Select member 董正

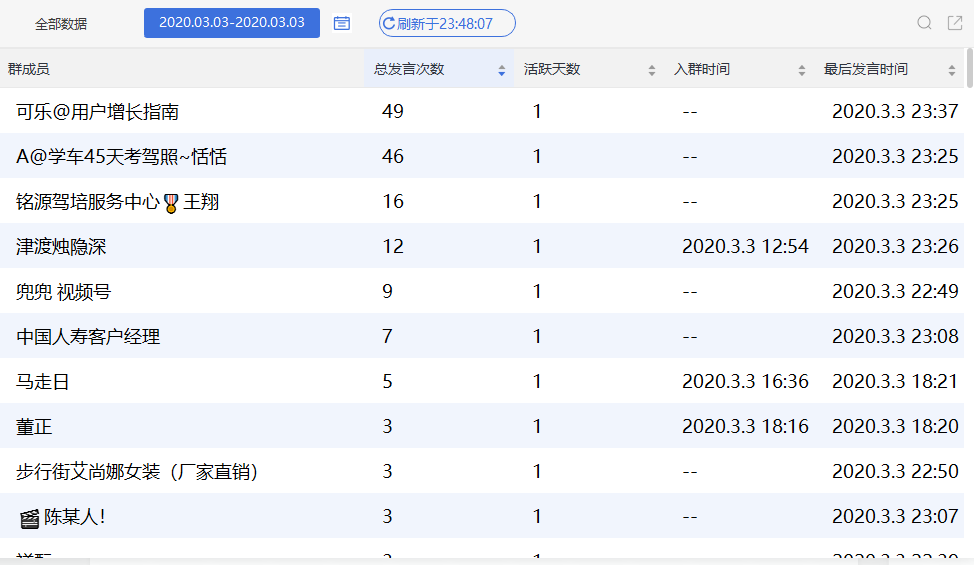[x=34, y=427]
